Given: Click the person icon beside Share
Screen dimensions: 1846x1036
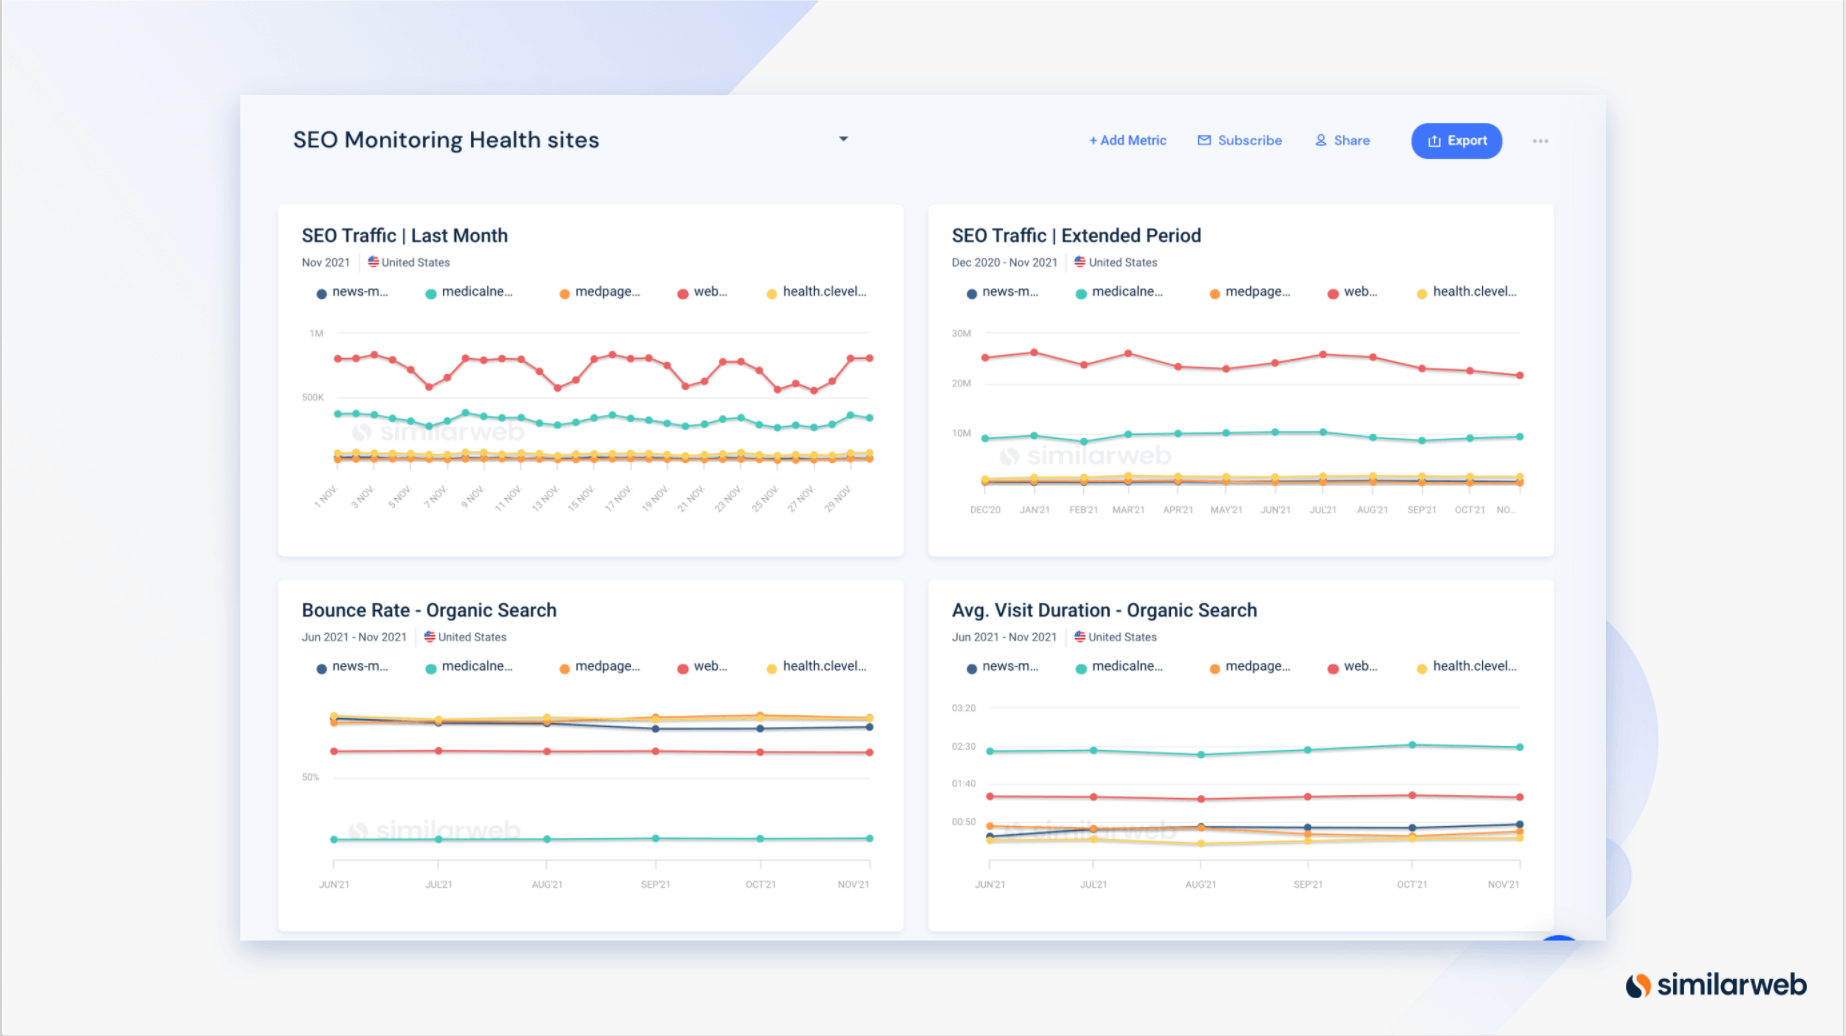Looking at the screenshot, I should coord(1321,141).
